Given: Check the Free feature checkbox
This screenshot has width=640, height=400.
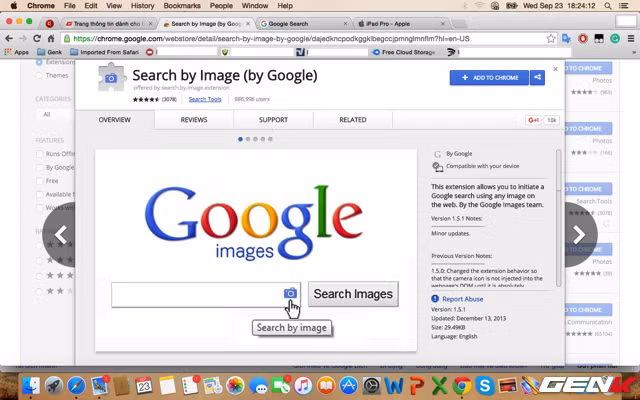Looking at the screenshot, I should click(40, 181).
